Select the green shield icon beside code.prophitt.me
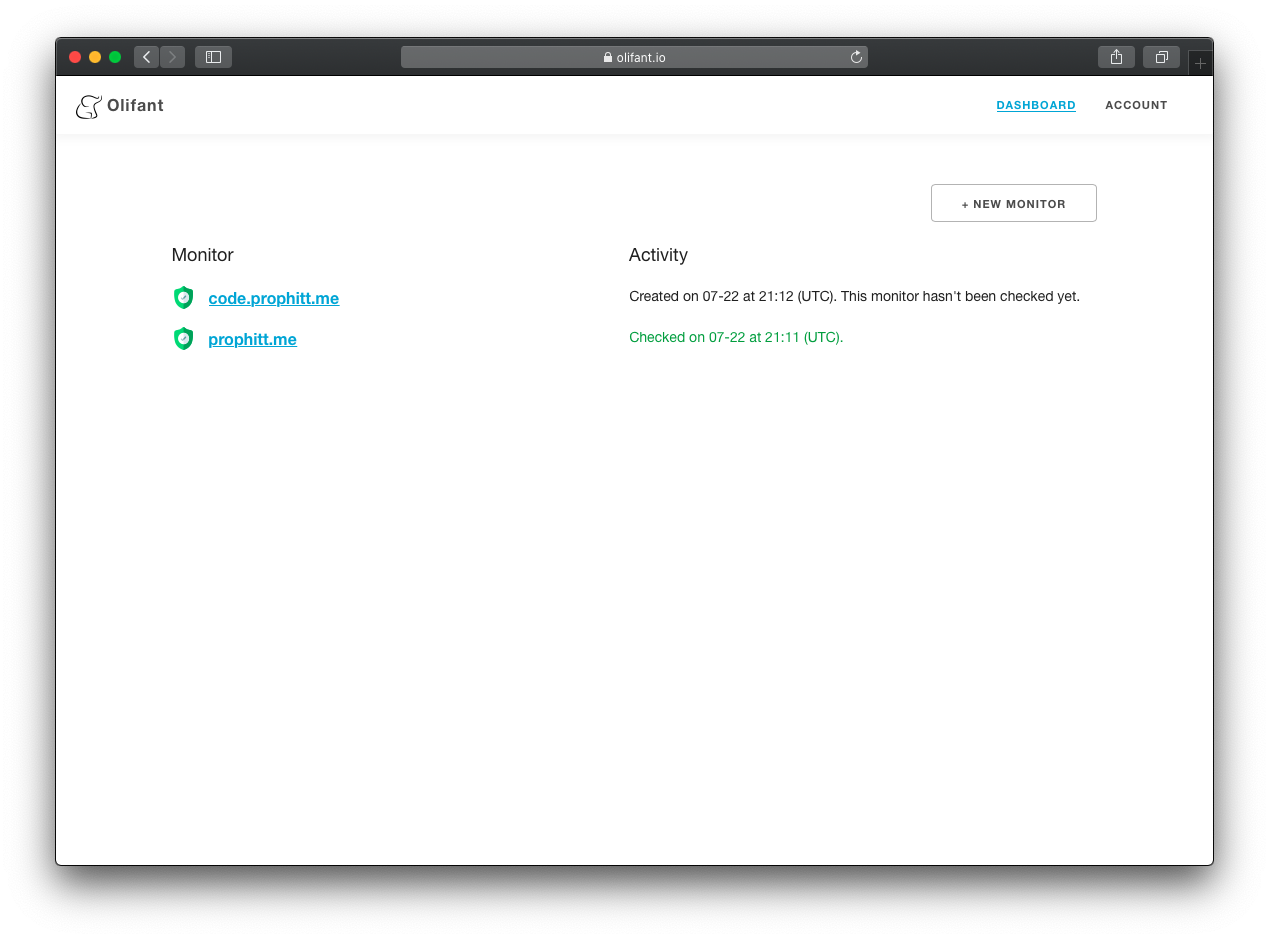1269x939 pixels. pos(183,297)
